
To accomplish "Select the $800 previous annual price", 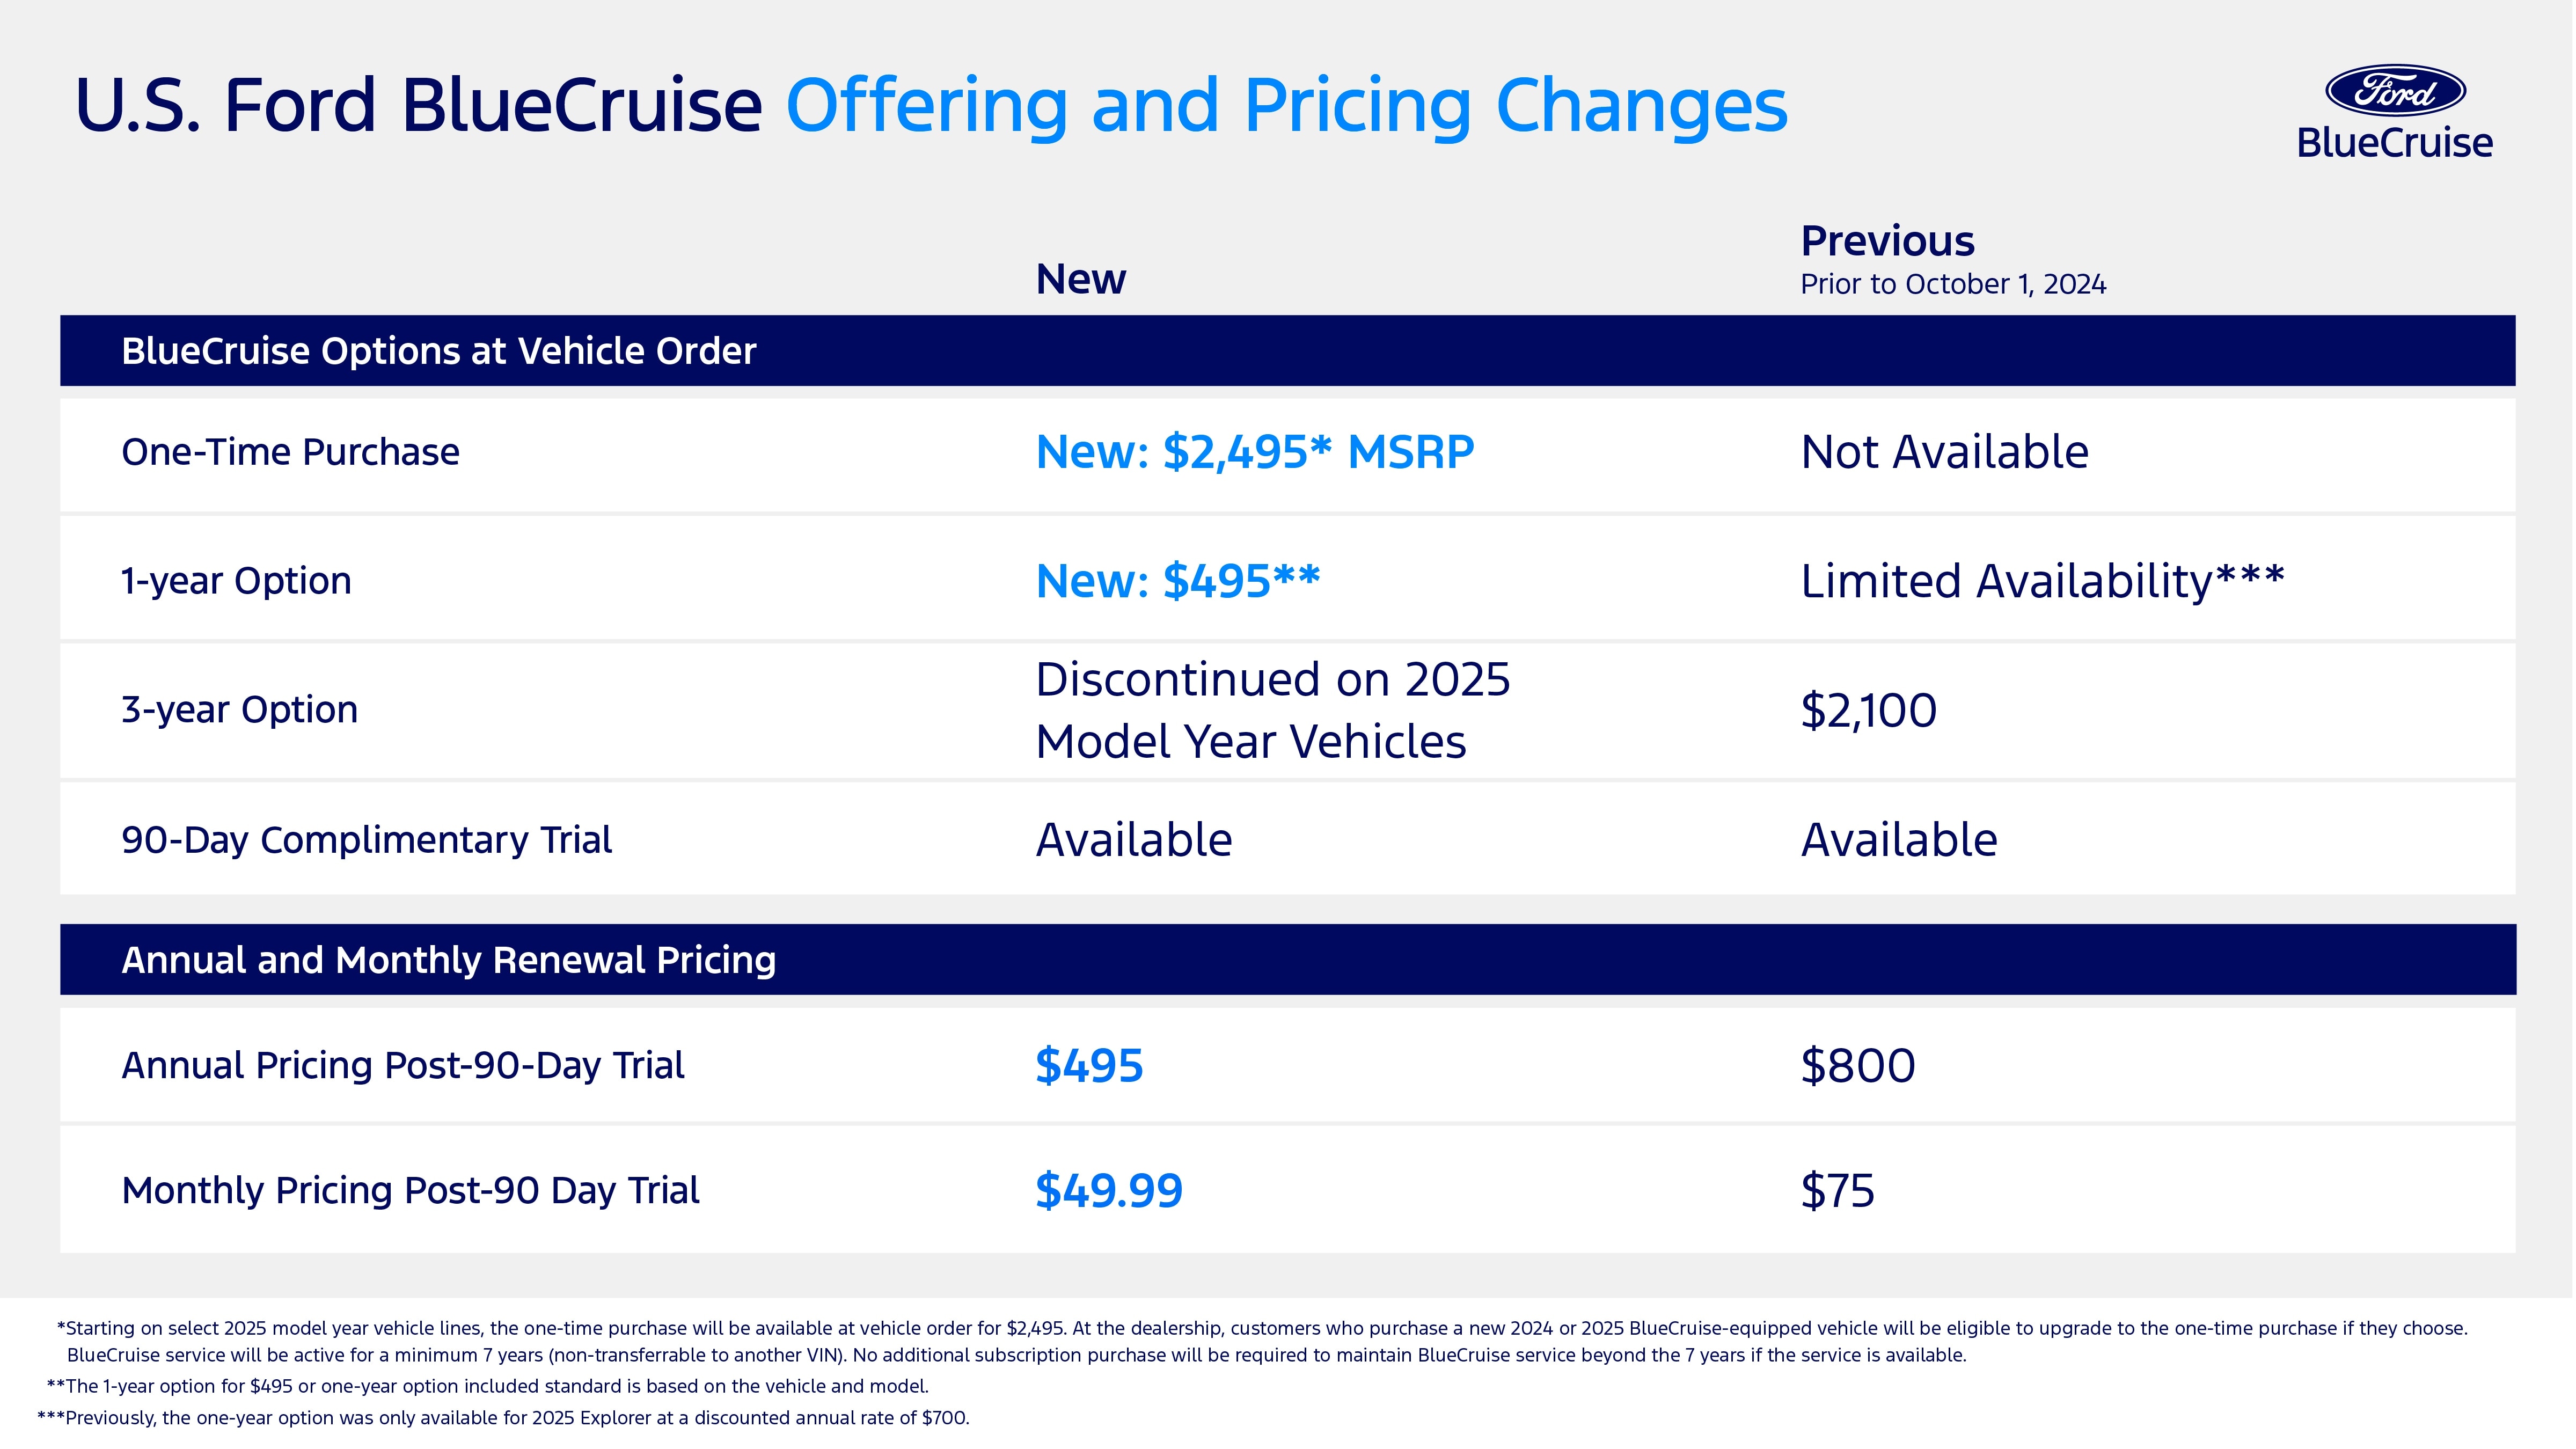I will click(1858, 1065).
